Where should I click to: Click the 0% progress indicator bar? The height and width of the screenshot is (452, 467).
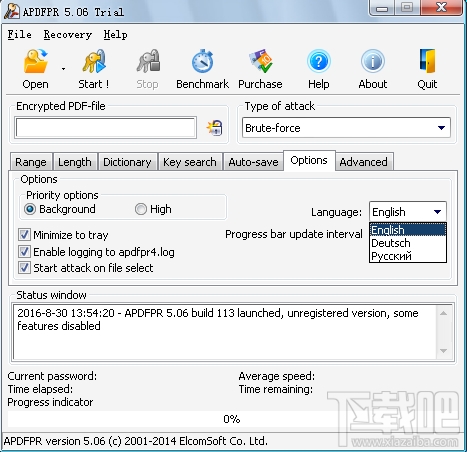coord(232,419)
